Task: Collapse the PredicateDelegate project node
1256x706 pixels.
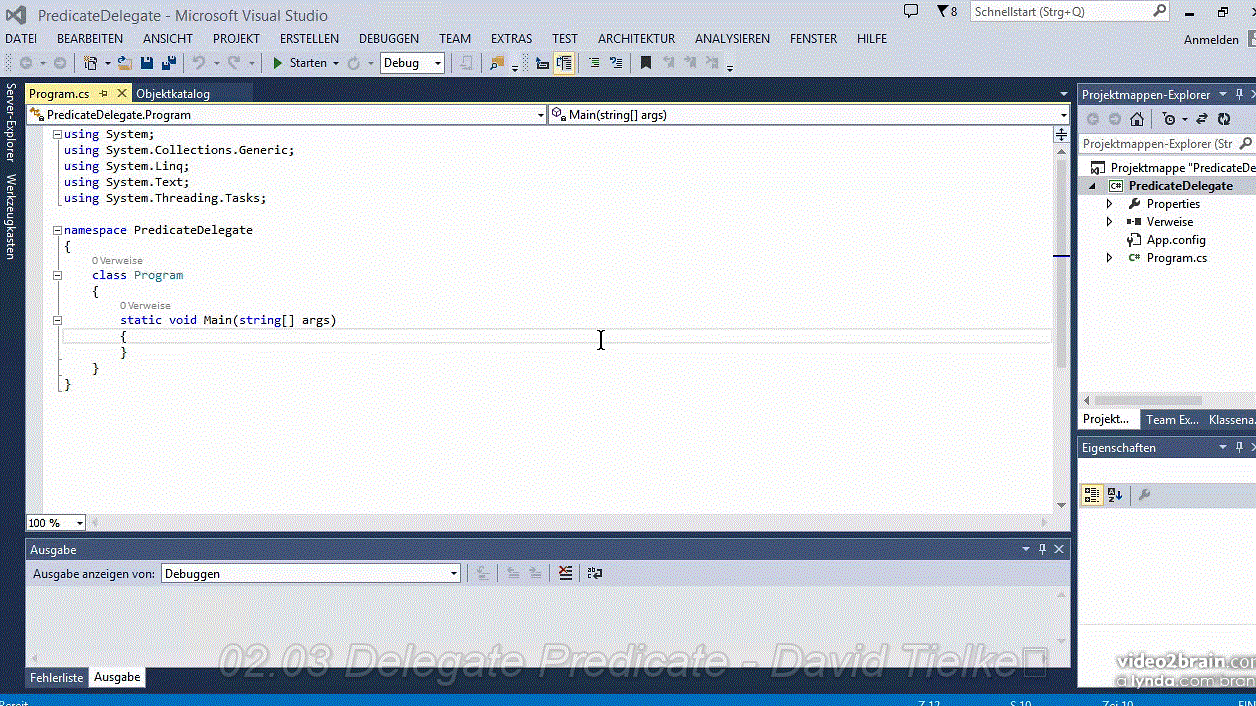Action: click(1092, 186)
